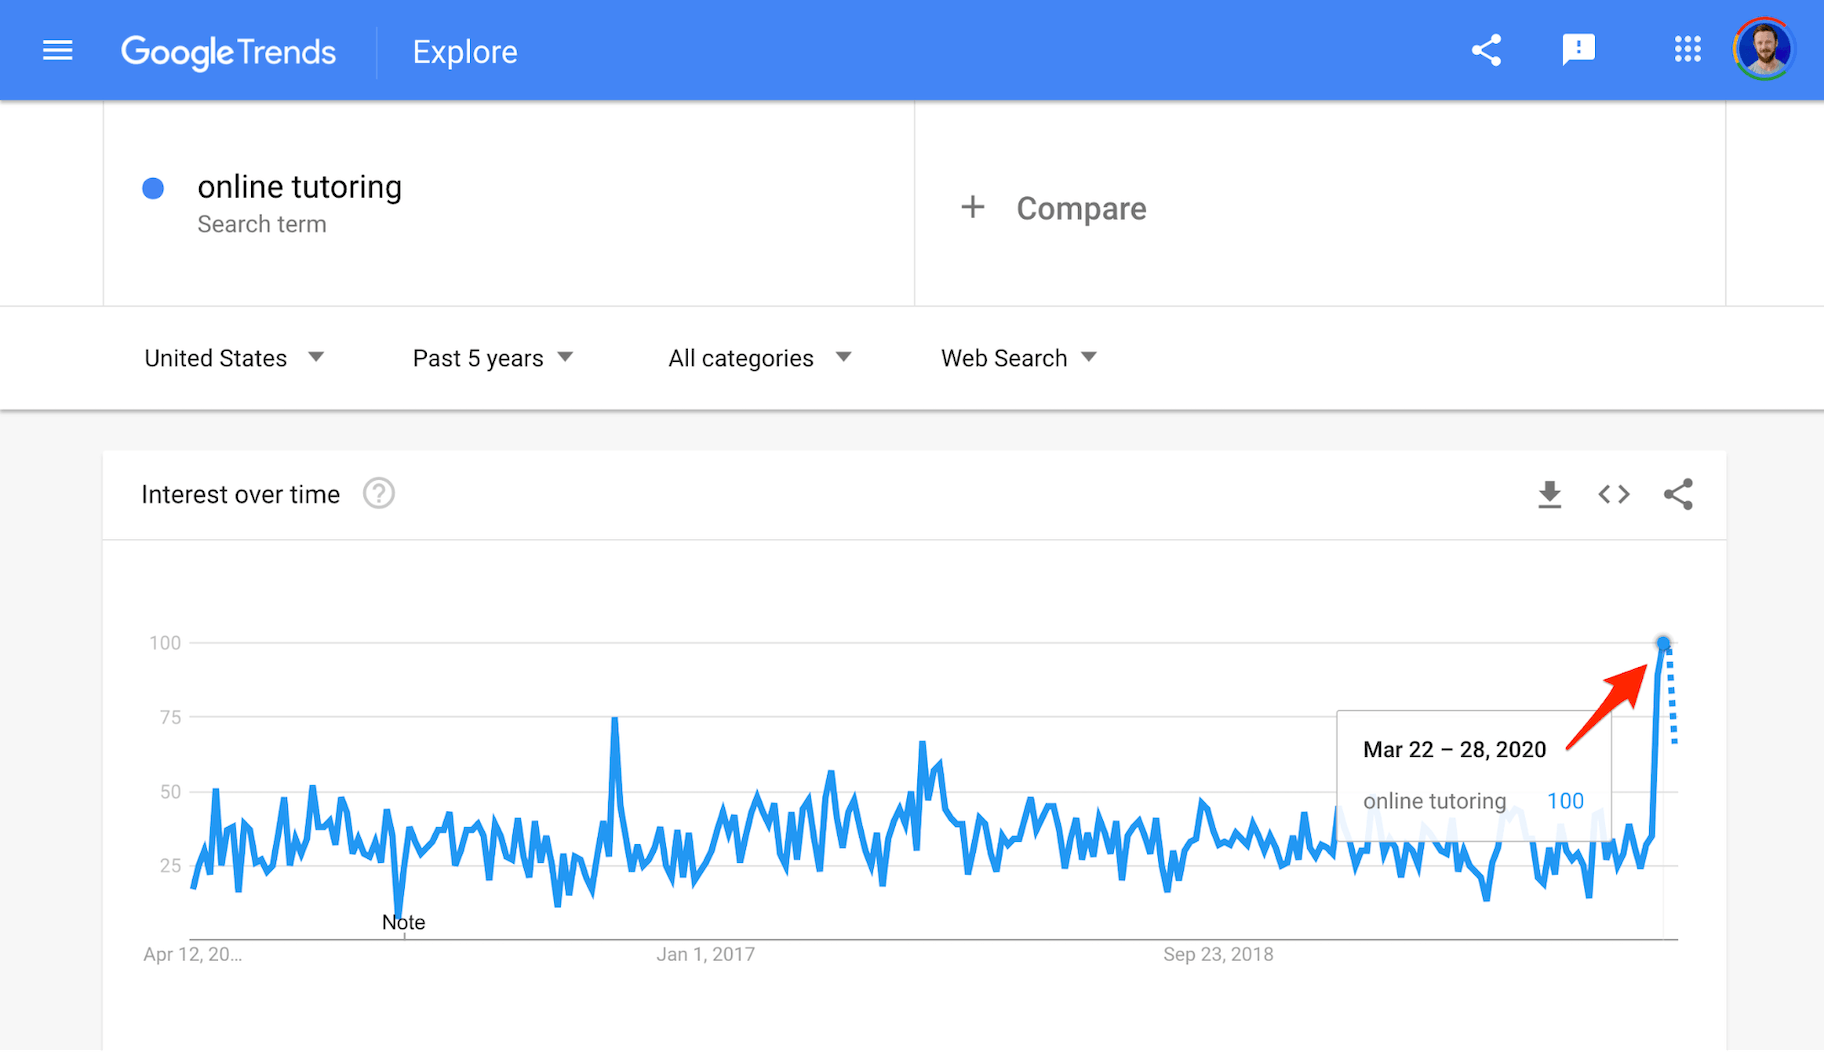Open the hamburger main menu
1824x1052 pixels.
58,50
